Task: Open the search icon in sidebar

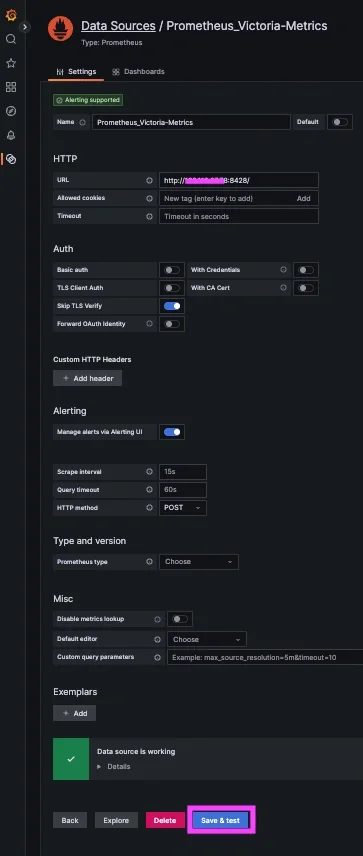Action: (x=11, y=39)
